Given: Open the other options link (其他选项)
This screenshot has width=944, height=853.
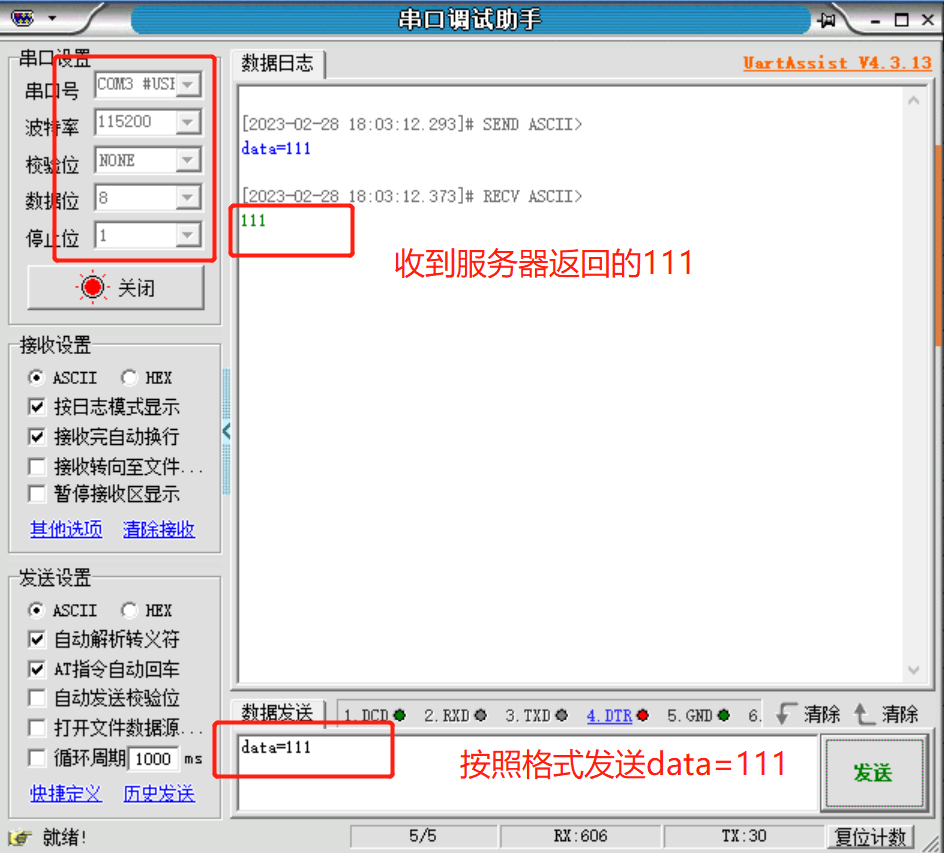Looking at the screenshot, I should (x=66, y=529).
